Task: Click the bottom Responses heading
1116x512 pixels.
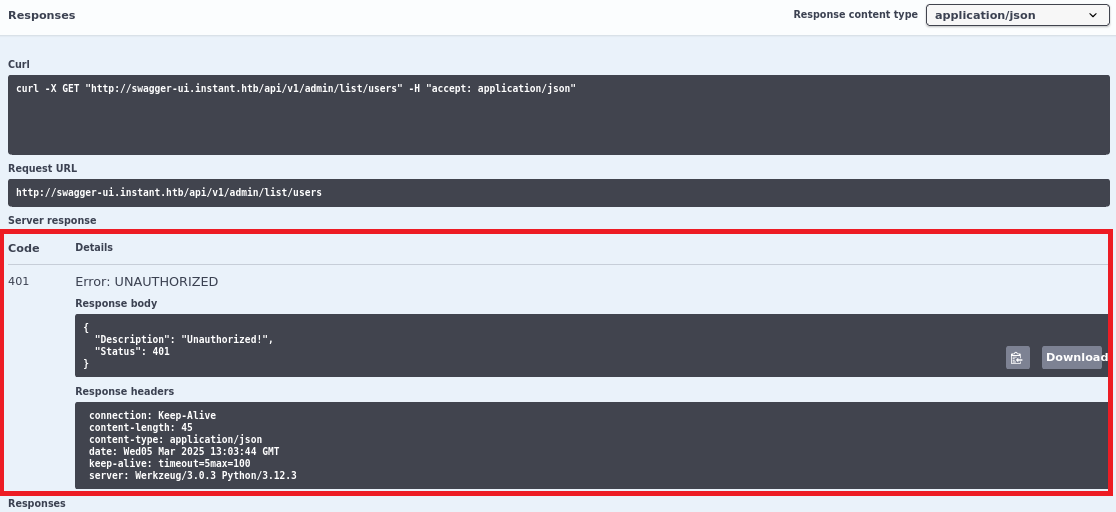Action: (37, 504)
